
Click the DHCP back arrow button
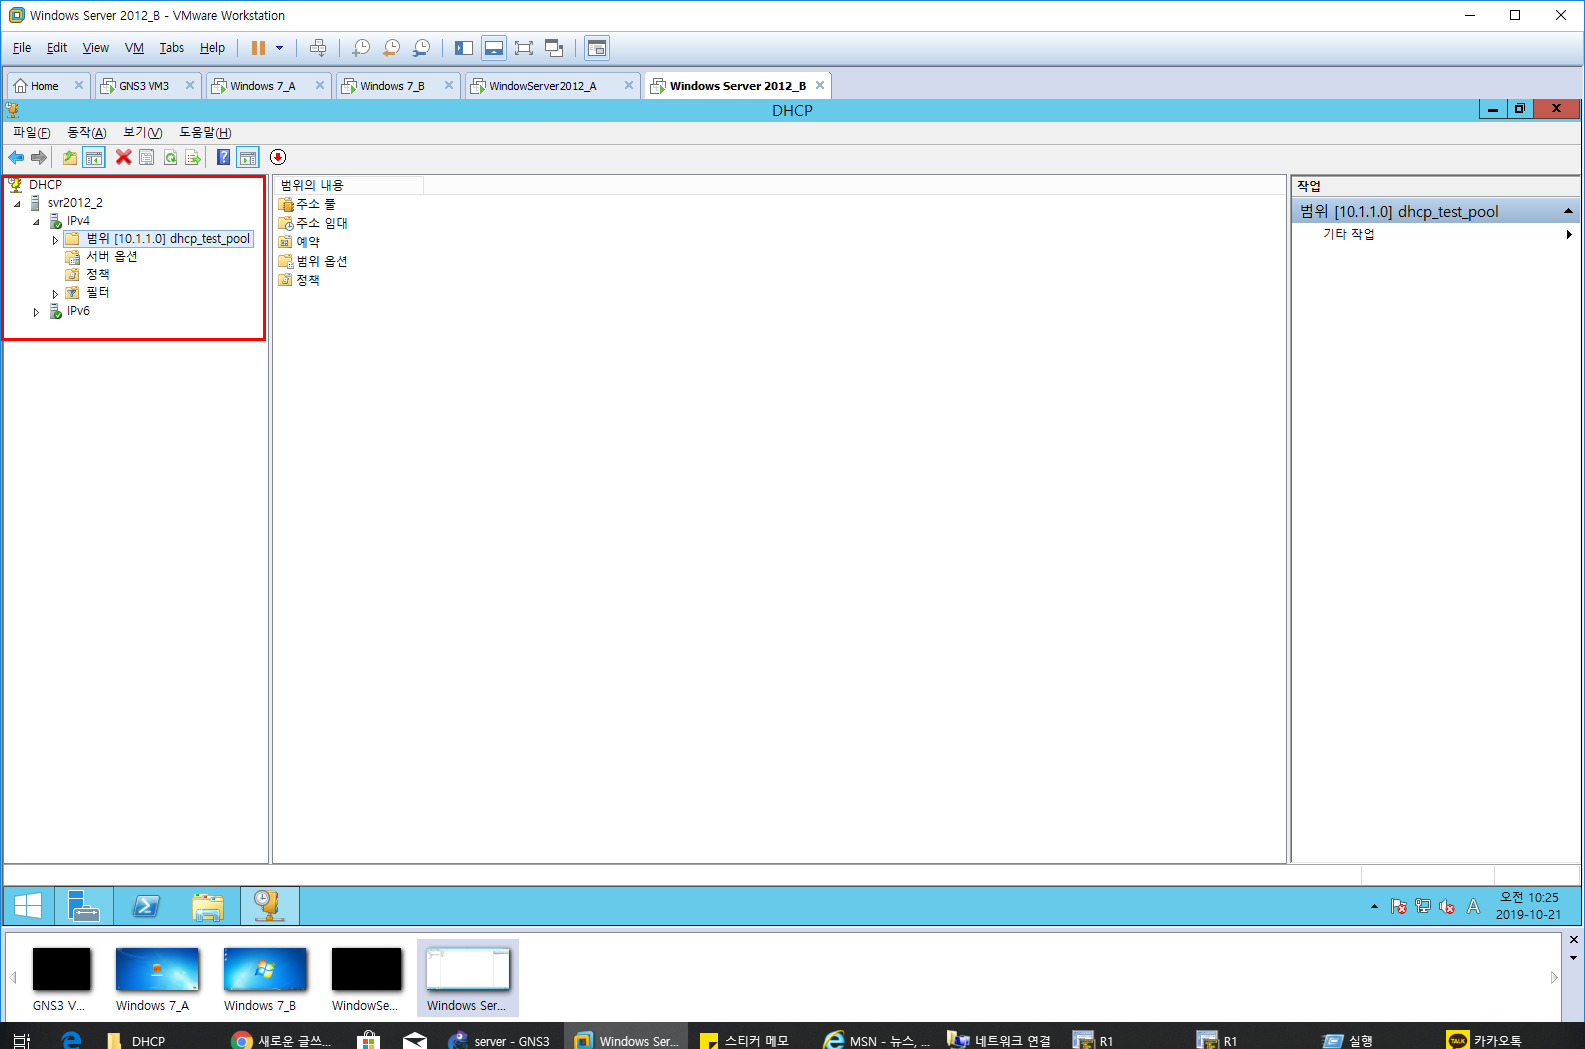tap(16, 157)
